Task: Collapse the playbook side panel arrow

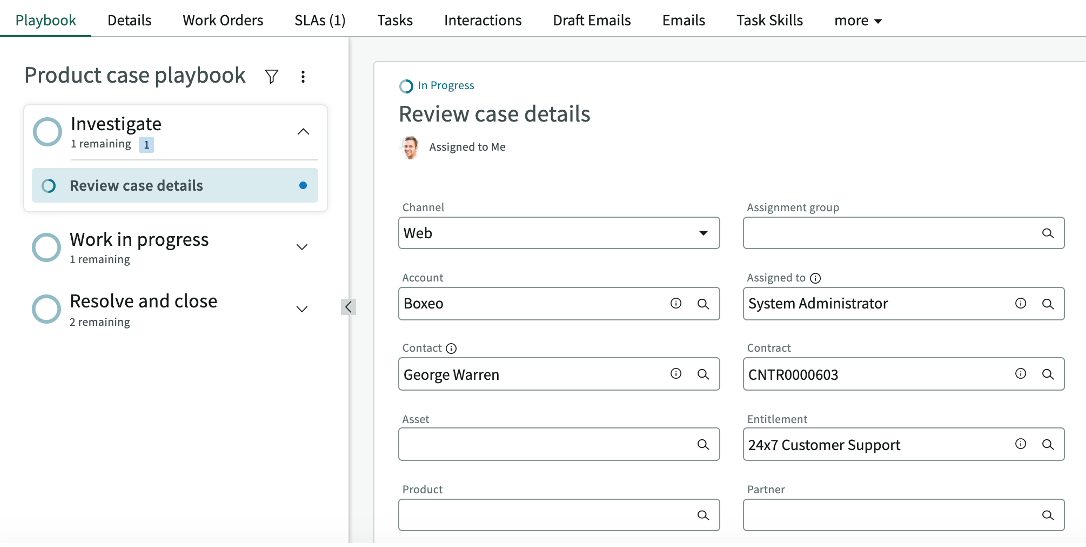Action: (348, 306)
